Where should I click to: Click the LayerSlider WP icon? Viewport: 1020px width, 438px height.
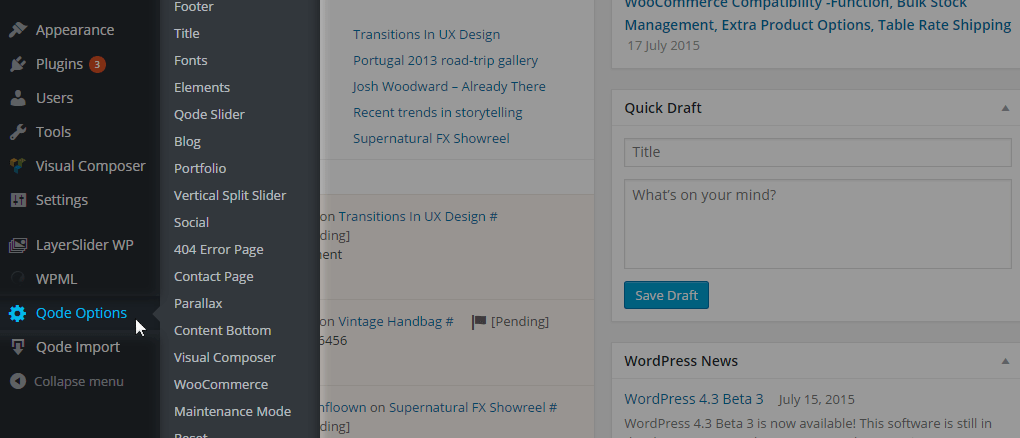pyautogui.click(x=18, y=245)
